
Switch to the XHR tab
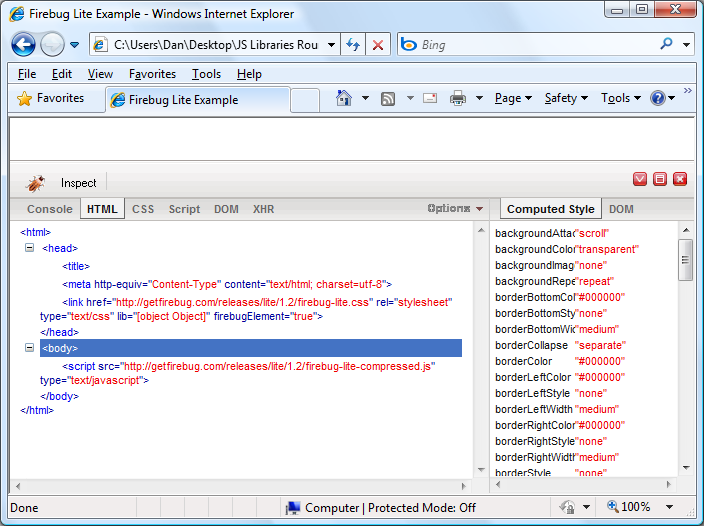point(263,209)
